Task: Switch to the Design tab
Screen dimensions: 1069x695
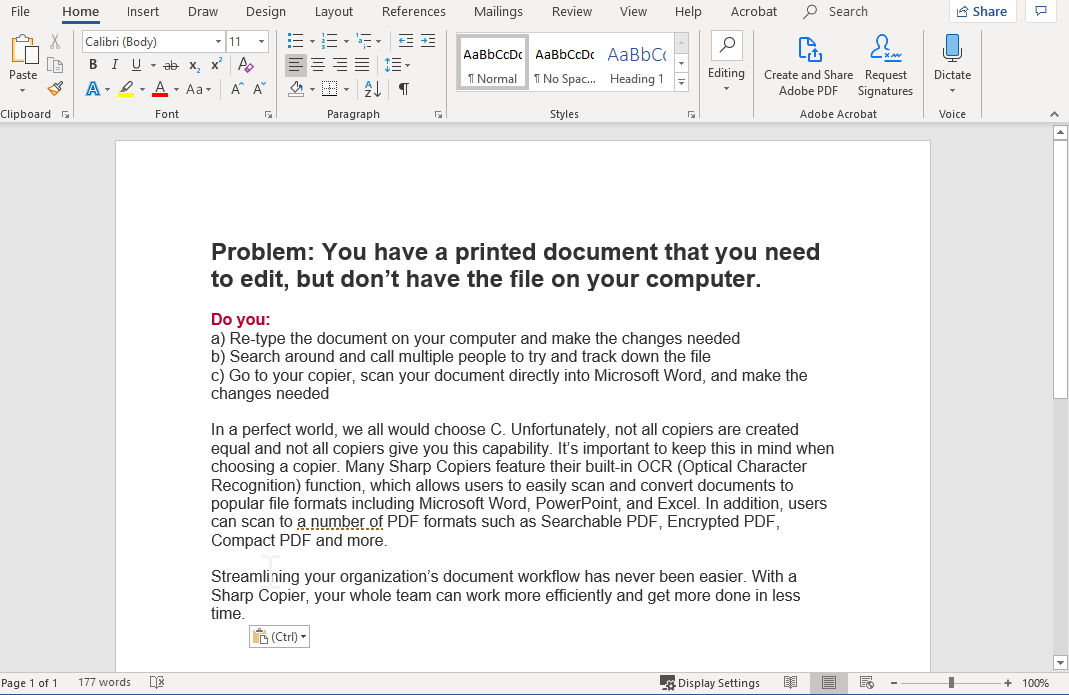Action: pyautogui.click(x=266, y=12)
